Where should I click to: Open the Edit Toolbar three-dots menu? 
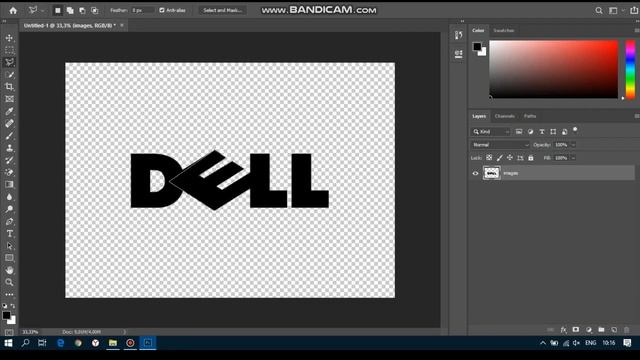[x=9, y=294]
